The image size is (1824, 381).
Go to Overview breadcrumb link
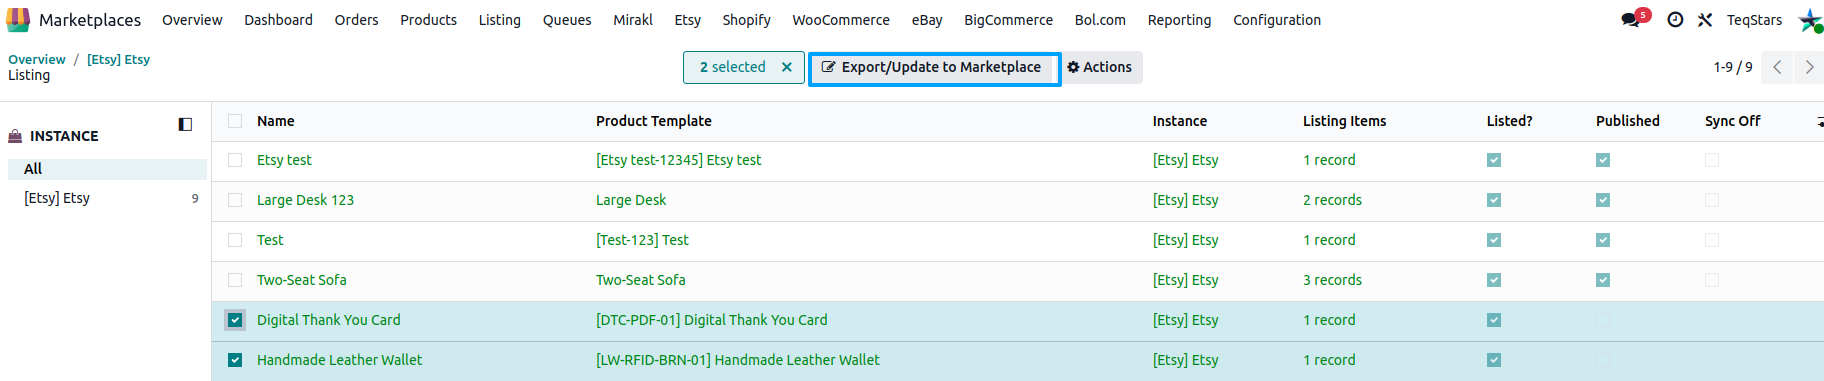[37, 59]
